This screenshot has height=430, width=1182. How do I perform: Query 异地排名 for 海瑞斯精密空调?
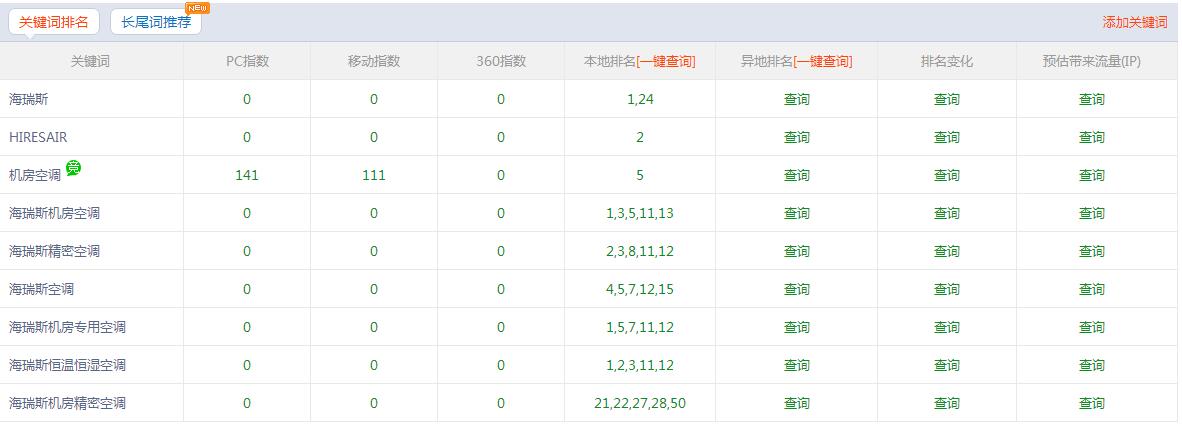[x=796, y=251]
